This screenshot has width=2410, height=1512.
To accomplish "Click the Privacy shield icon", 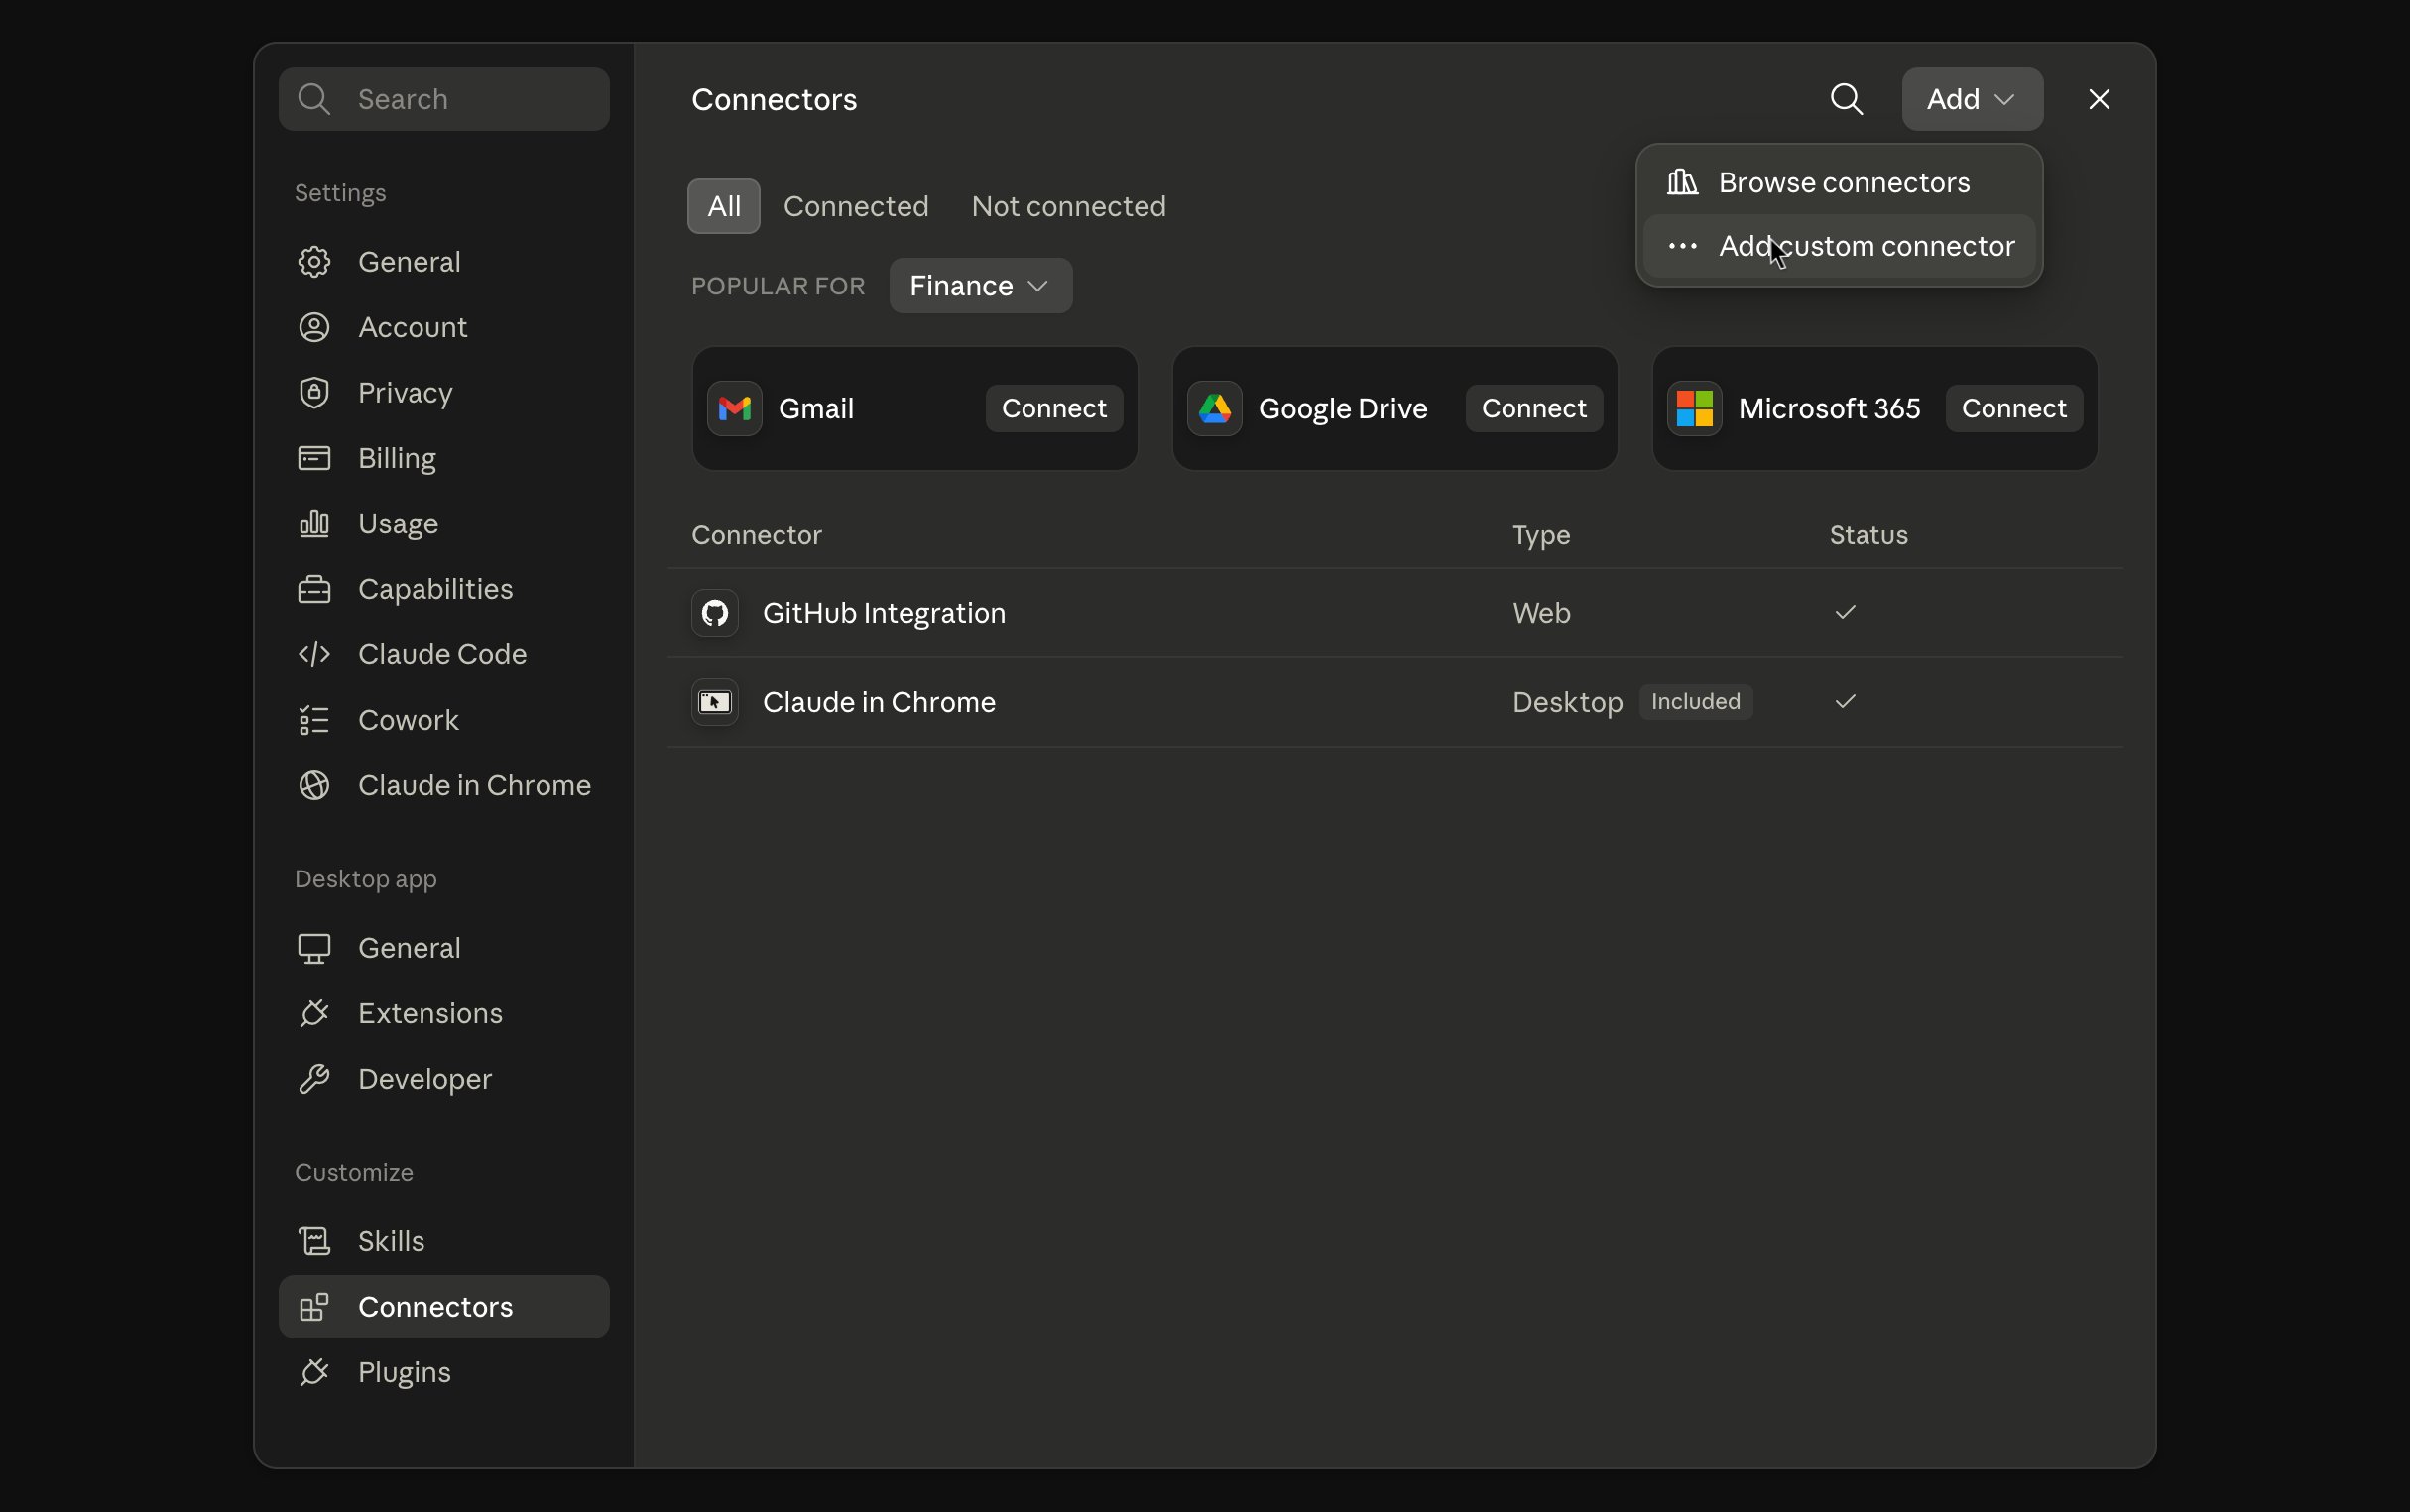I will [314, 393].
